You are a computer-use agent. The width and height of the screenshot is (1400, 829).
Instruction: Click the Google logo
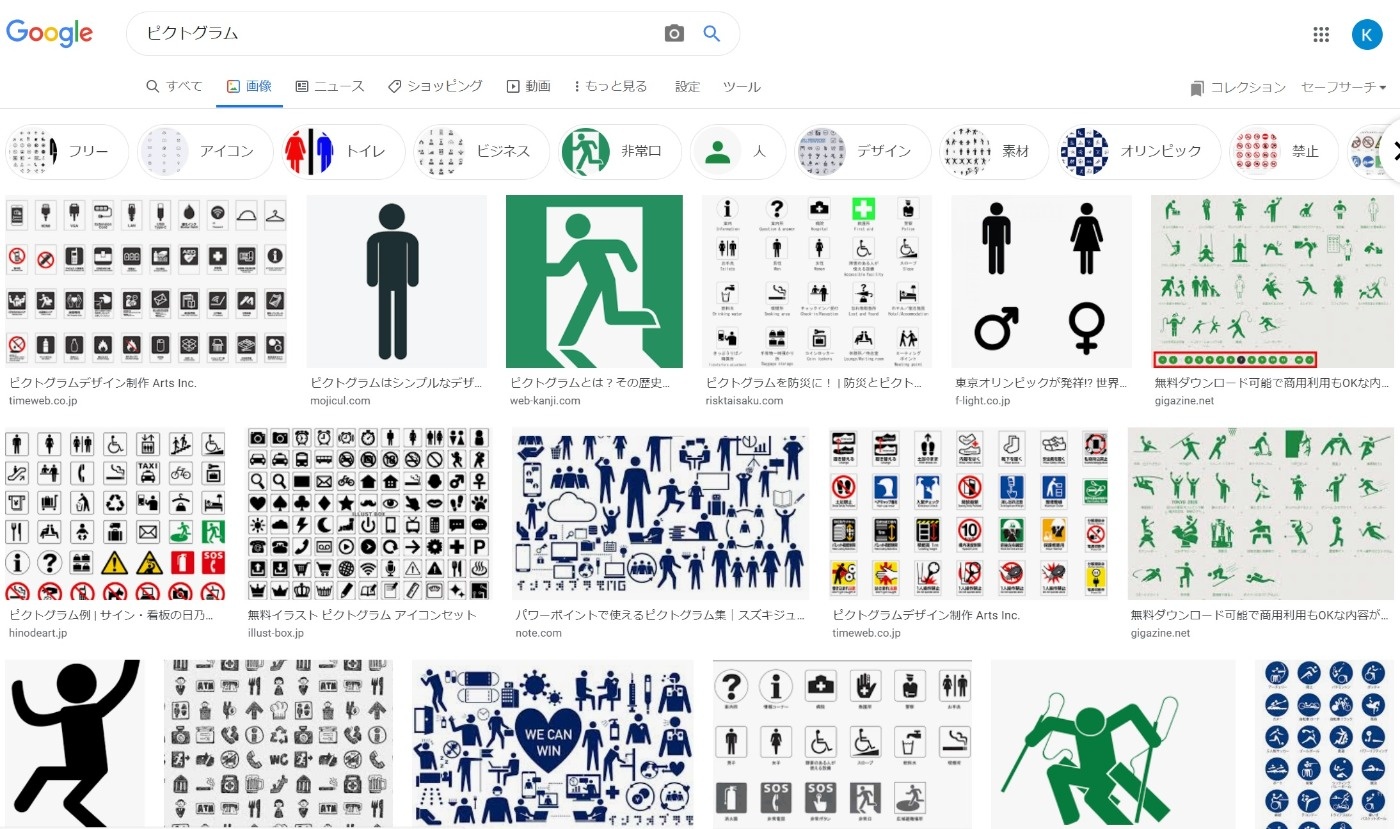pyautogui.click(x=49, y=33)
